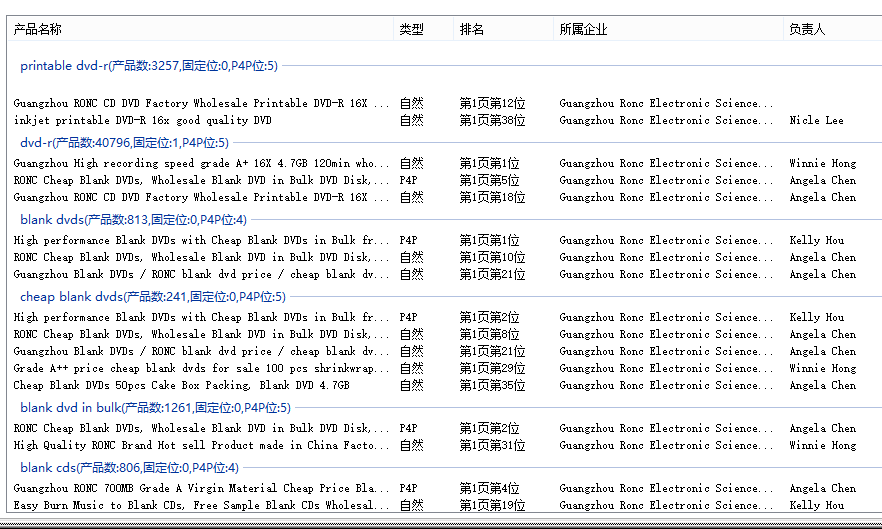The width and height of the screenshot is (882, 529).
Task: Click the ranking cell 第1页第10位
Action: 492,258
